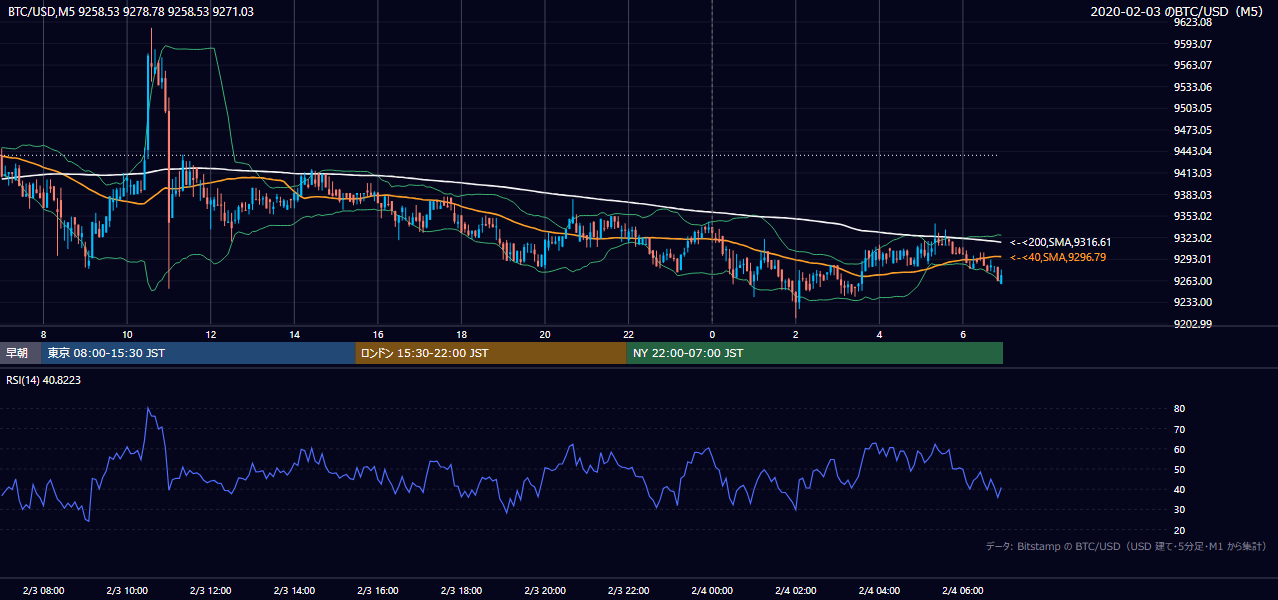Click the 2/4 04:00 date label
Screen dimensions: 1278x600
pos(879,591)
